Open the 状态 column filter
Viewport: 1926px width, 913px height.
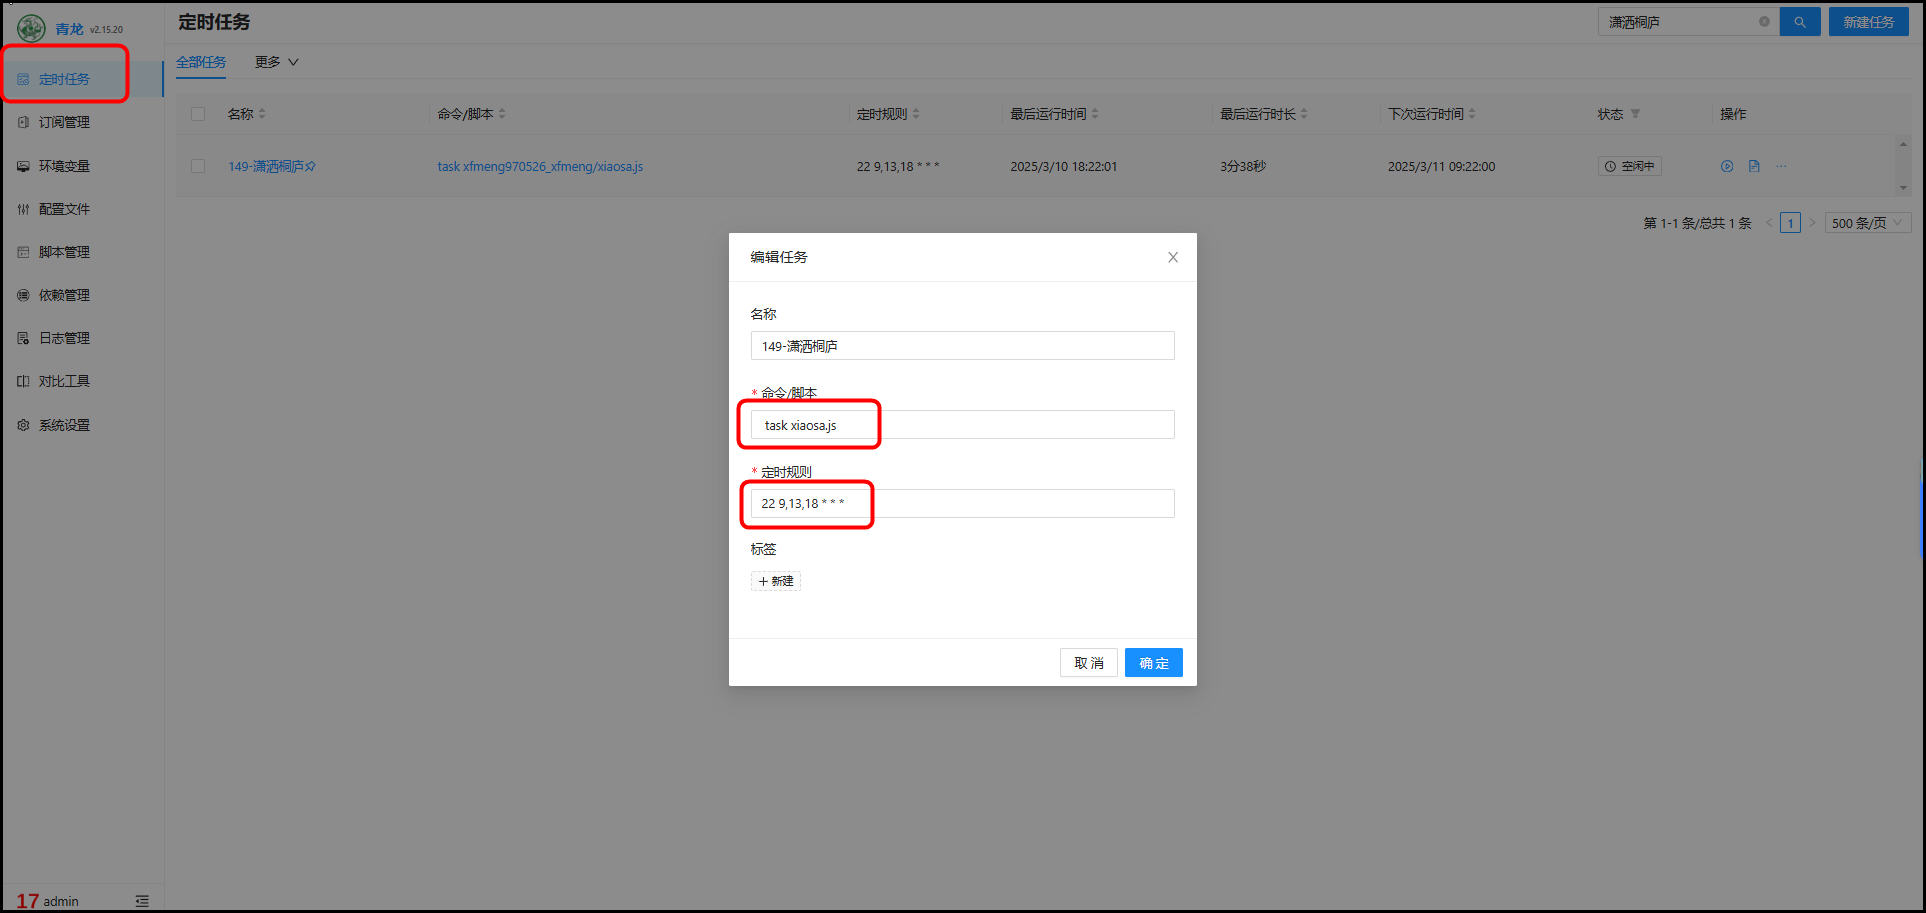coord(1635,114)
